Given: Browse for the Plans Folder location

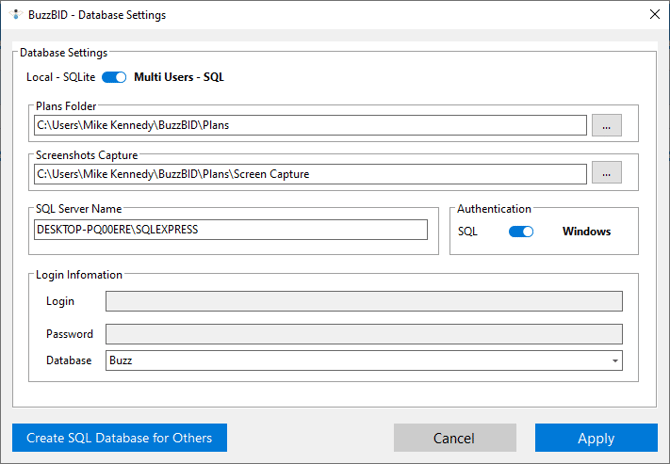Looking at the screenshot, I should [x=606, y=125].
